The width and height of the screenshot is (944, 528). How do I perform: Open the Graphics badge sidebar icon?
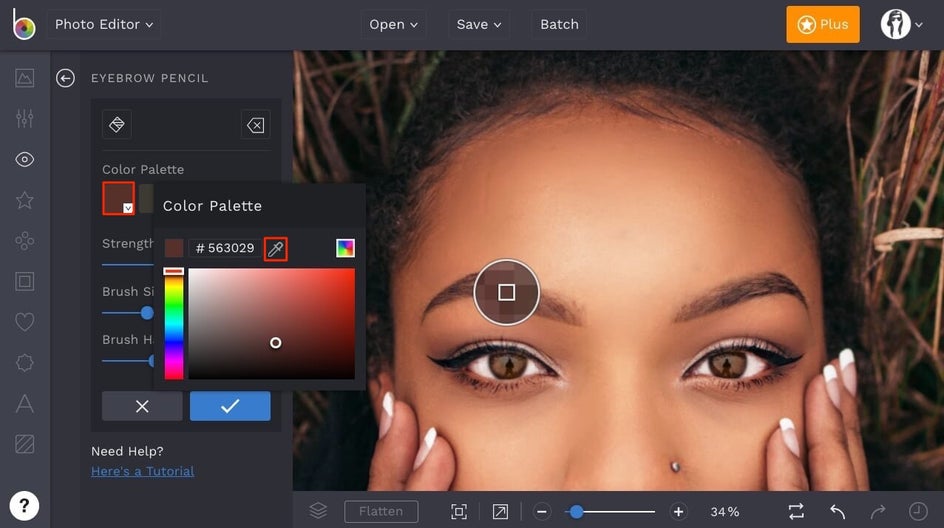[25, 362]
